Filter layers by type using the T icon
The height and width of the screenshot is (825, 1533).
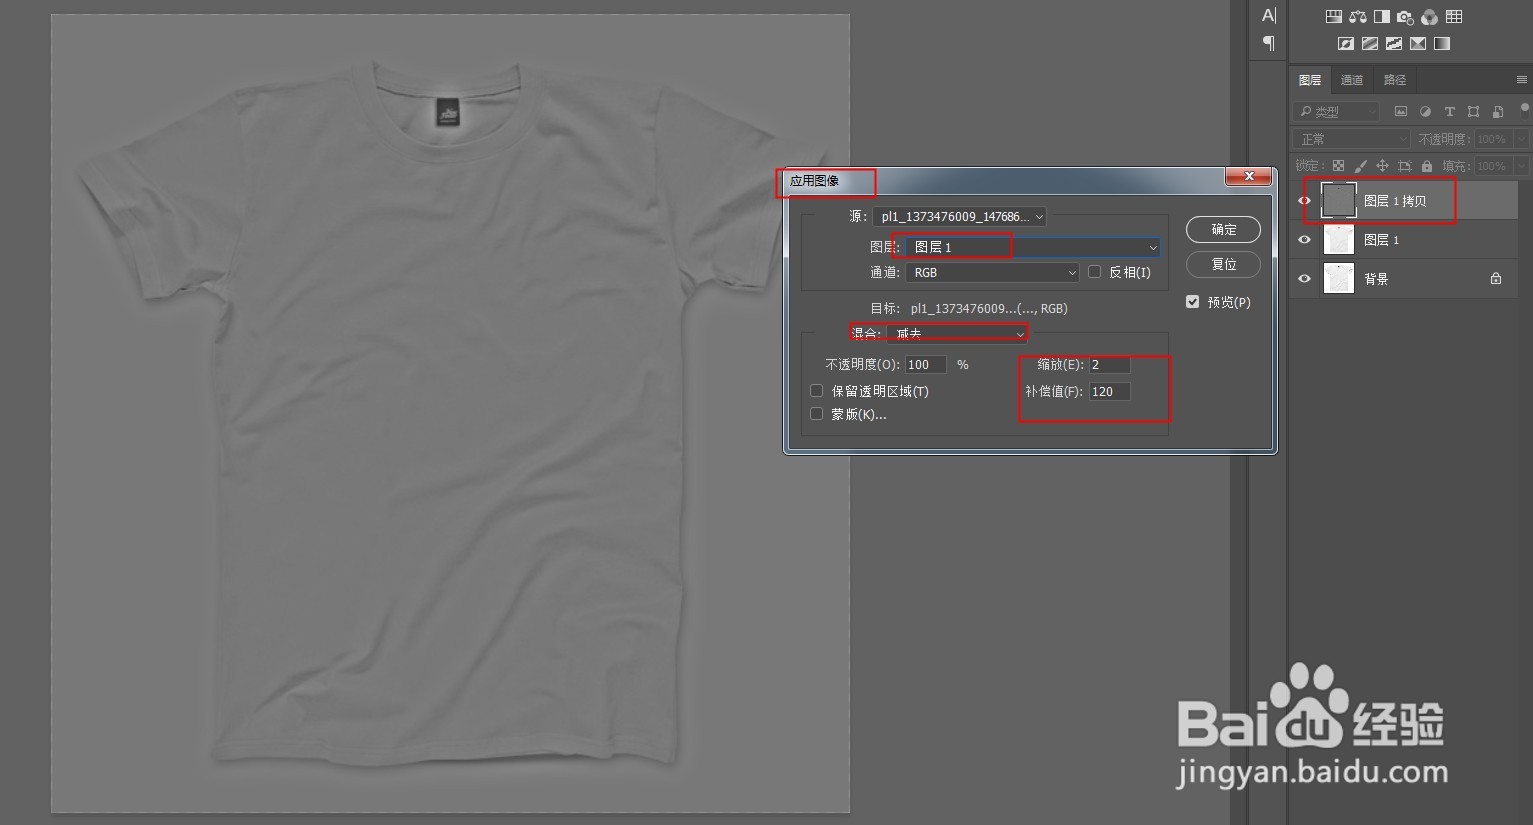click(x=1450, y=111)
